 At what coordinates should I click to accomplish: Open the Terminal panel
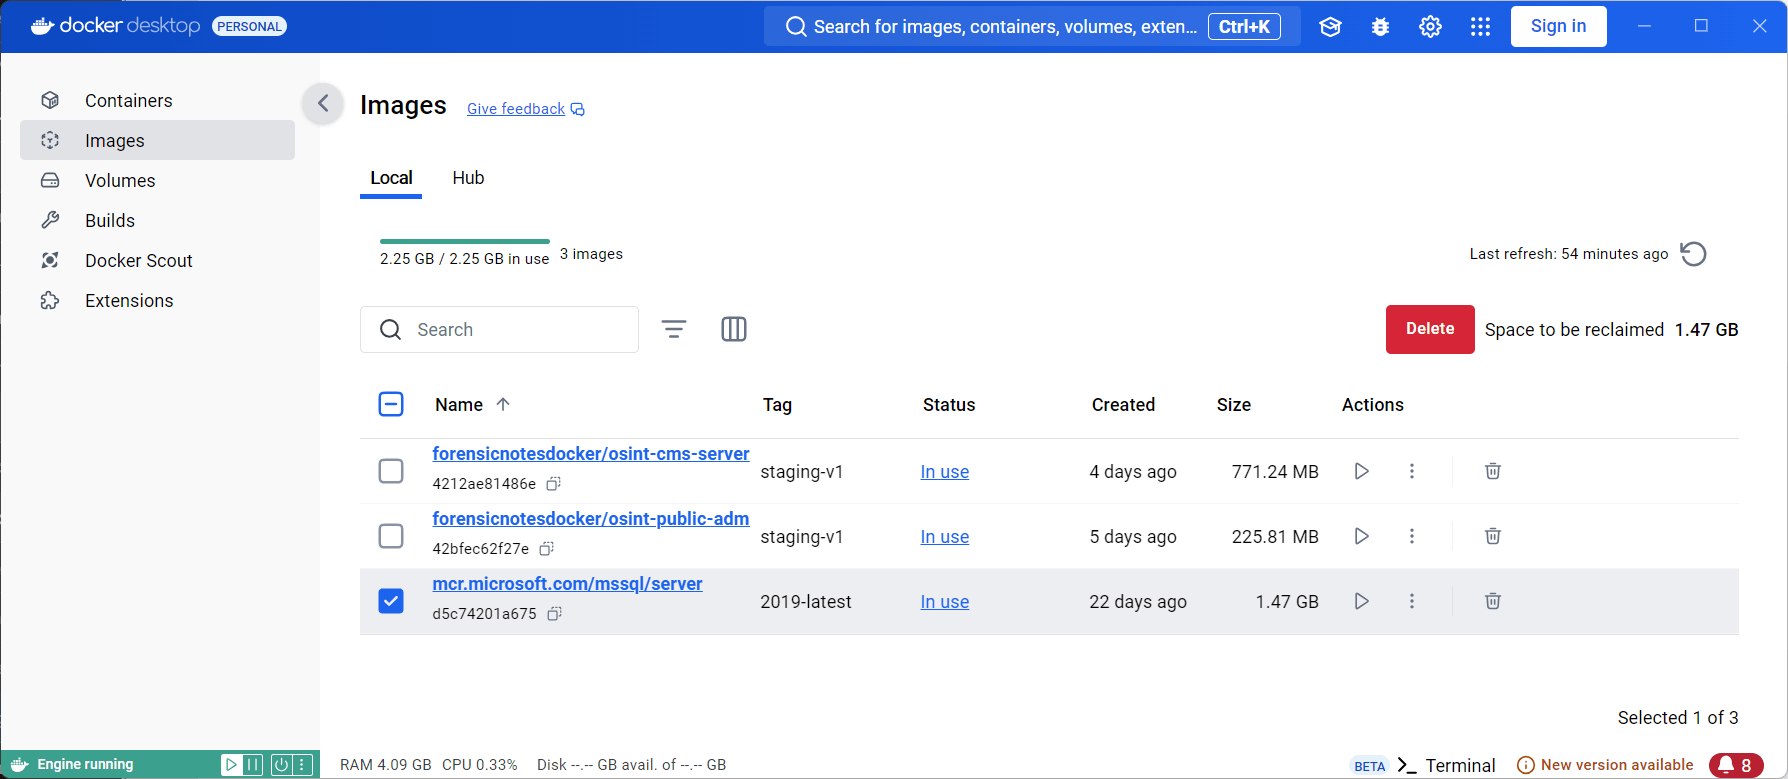pos(1447,765)
